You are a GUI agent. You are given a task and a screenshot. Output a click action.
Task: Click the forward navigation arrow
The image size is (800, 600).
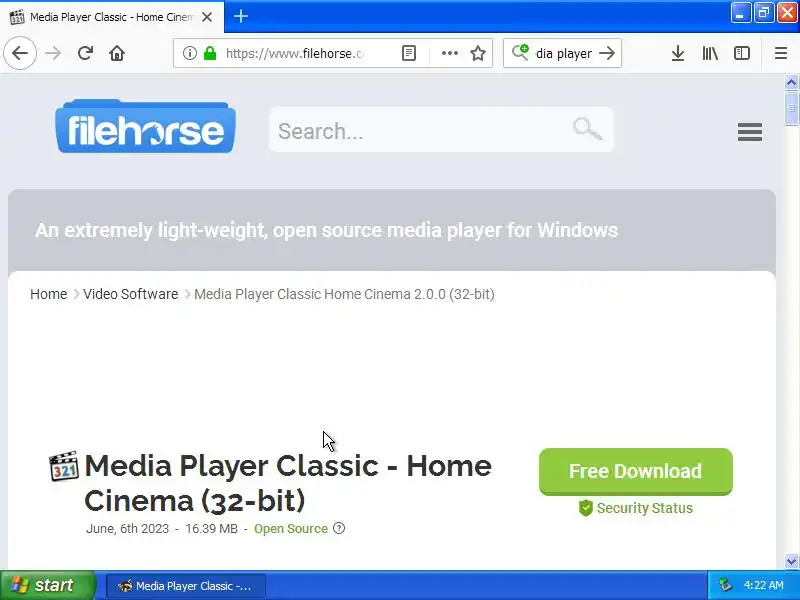click(53, 53)
